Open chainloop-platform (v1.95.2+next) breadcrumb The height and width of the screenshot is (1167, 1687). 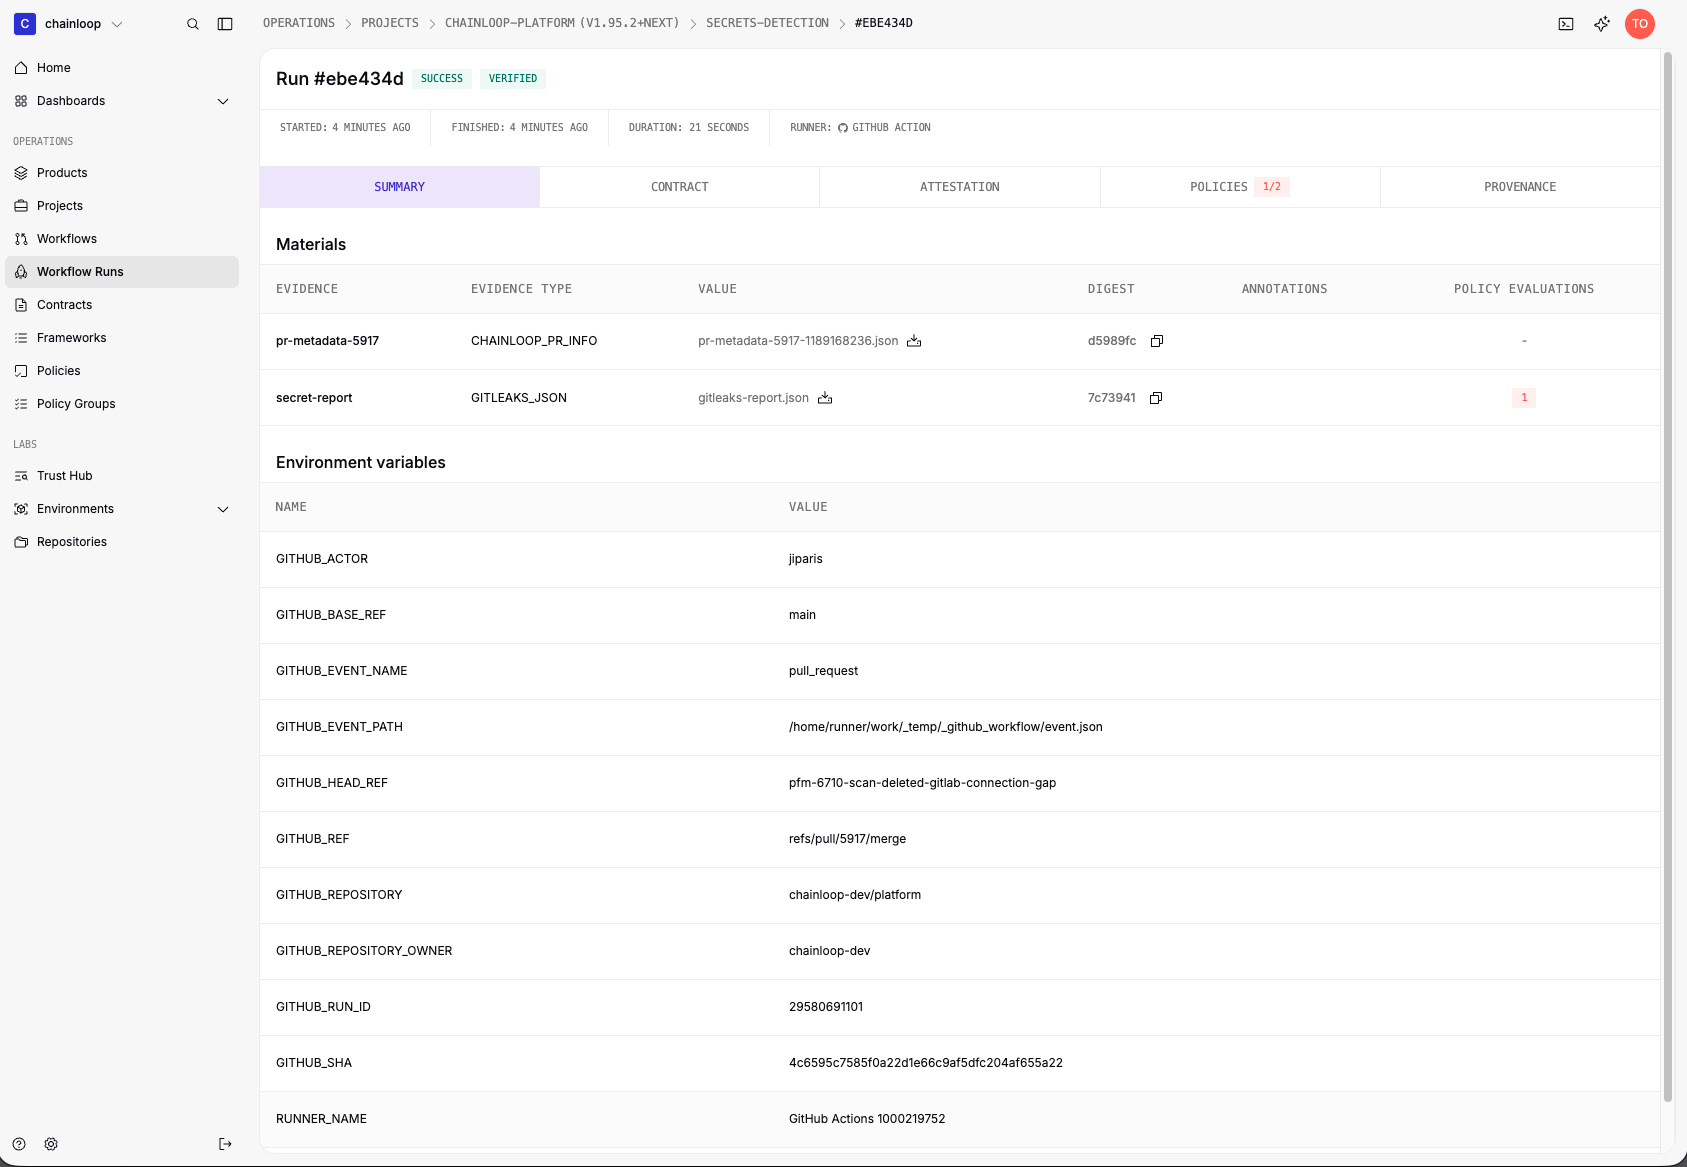(x=562, y=23)
